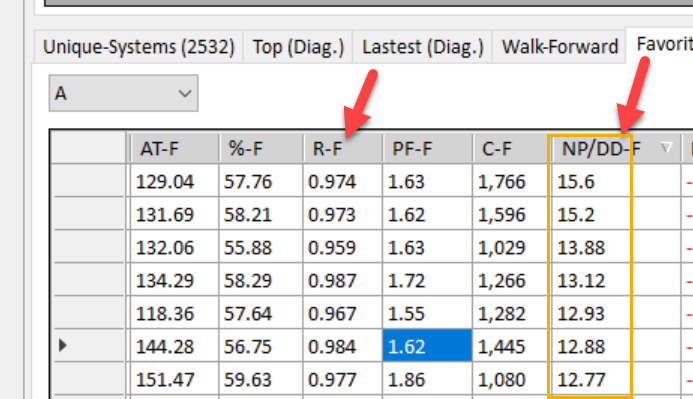Click the 0.987 cell in R-F column
The image size is (693, 399).
pos(343,280)
